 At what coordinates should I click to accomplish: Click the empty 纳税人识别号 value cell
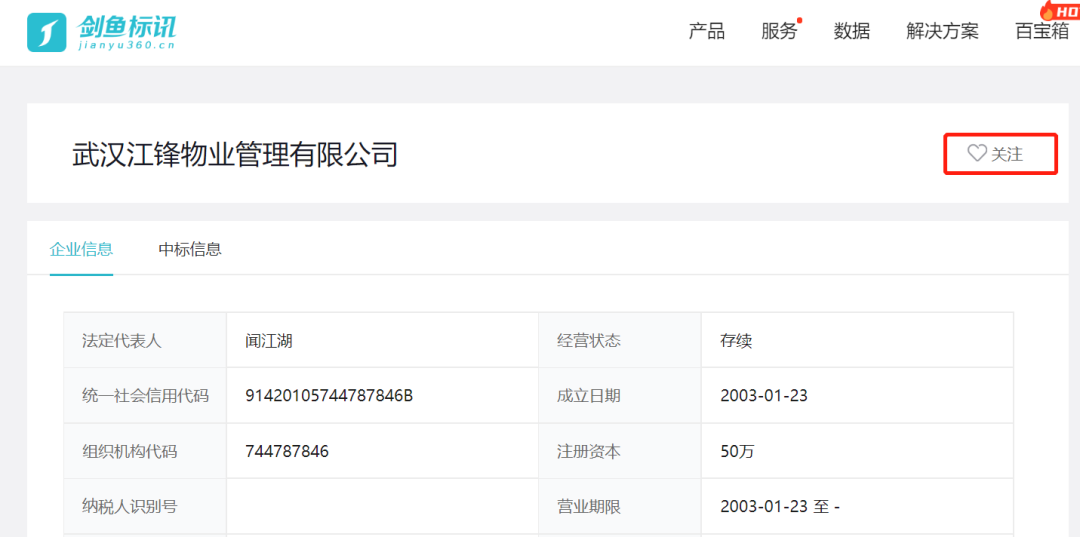382,506
